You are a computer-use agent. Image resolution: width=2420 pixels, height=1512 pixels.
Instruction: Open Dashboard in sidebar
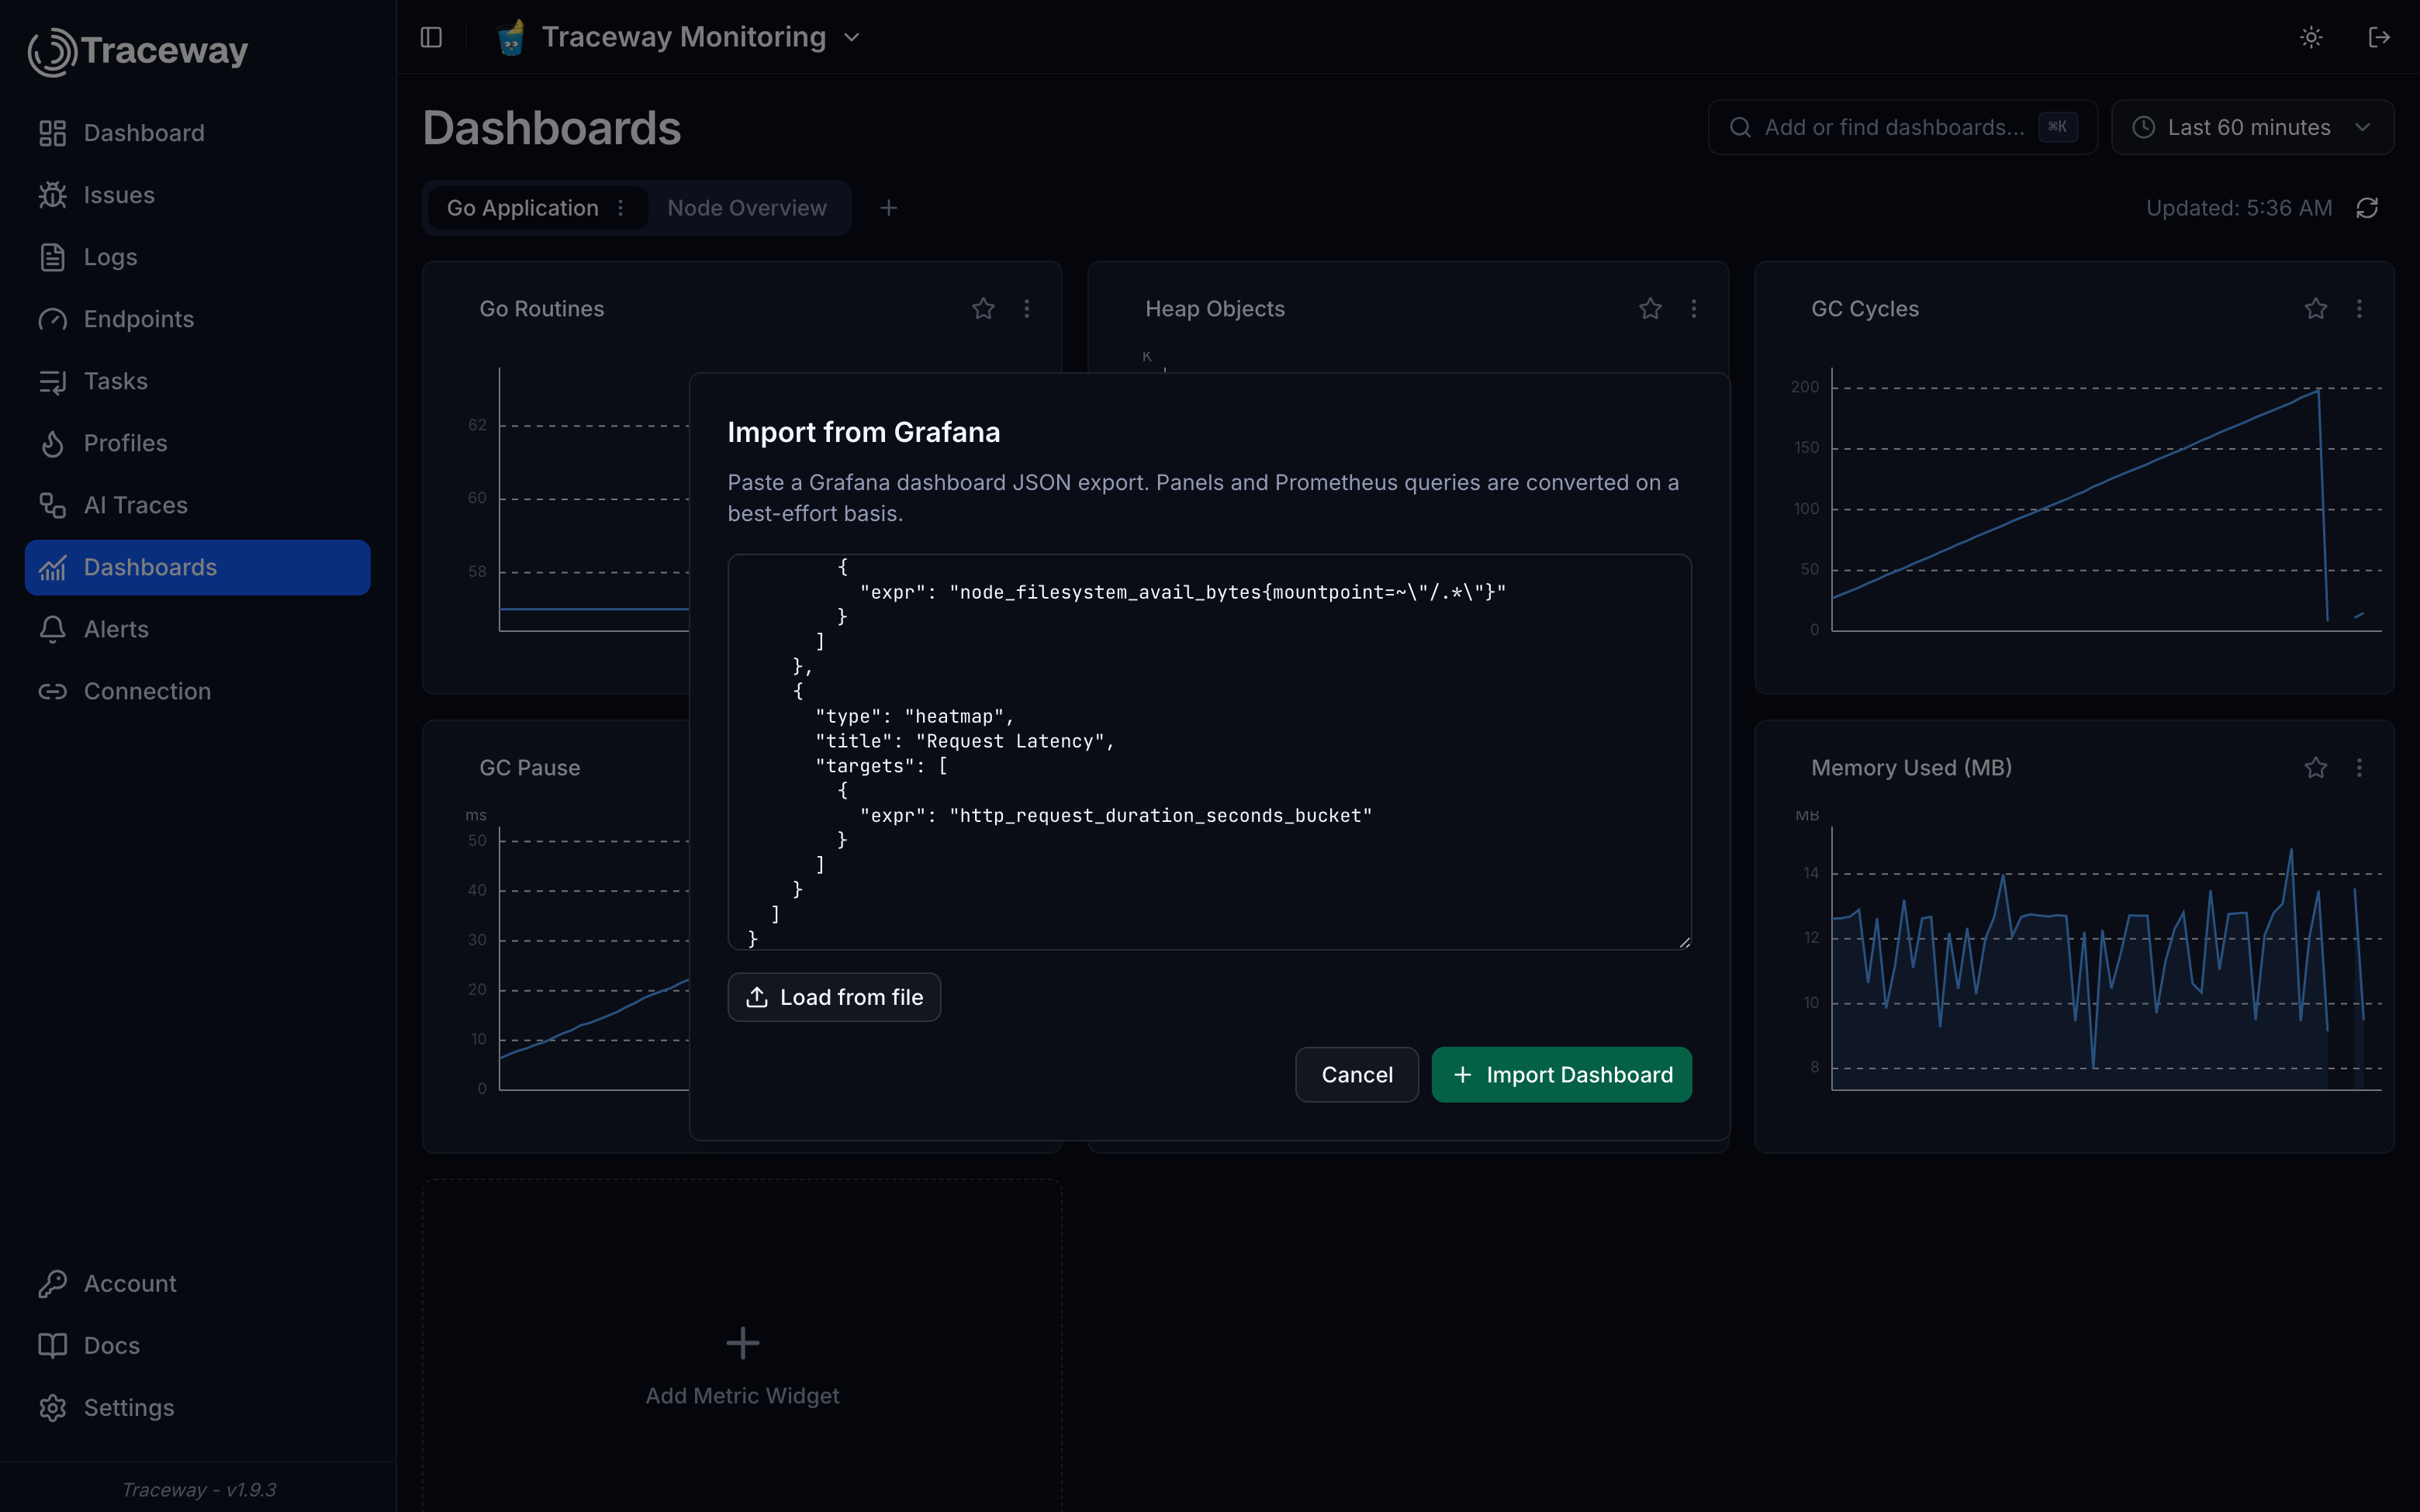(198, 133)
